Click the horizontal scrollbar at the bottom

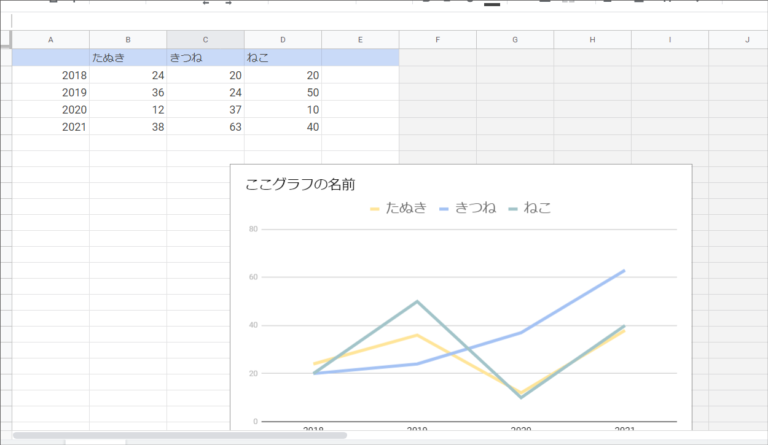tap(180, 436)
